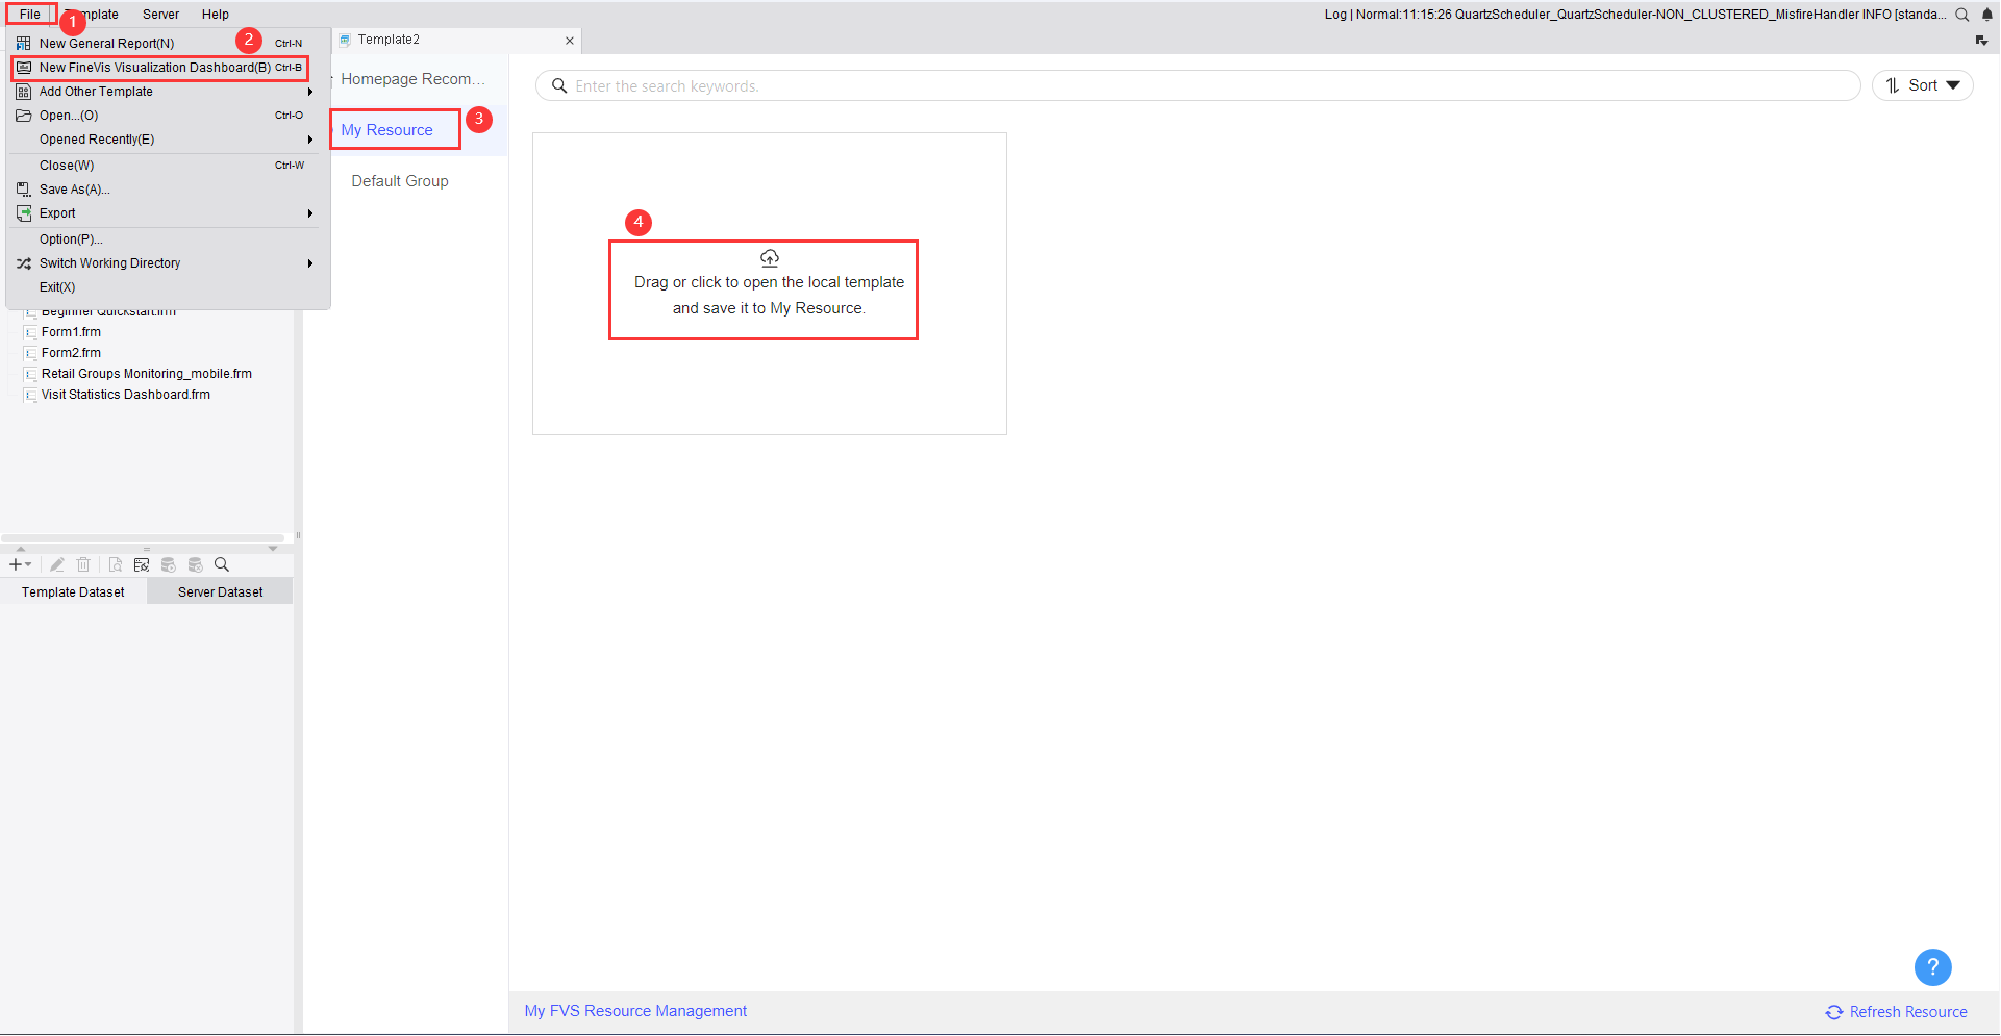The image size is (2001, 1036).
Task: Choose Save As(A)... entry
Action: click(x=167, y=189)
